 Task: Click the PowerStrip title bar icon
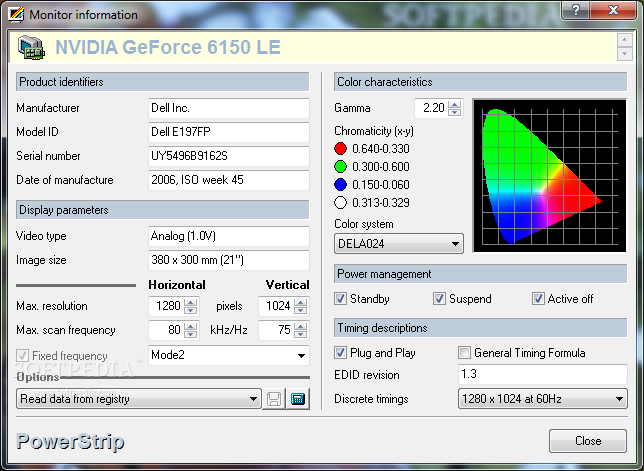[x=16, y=14]
